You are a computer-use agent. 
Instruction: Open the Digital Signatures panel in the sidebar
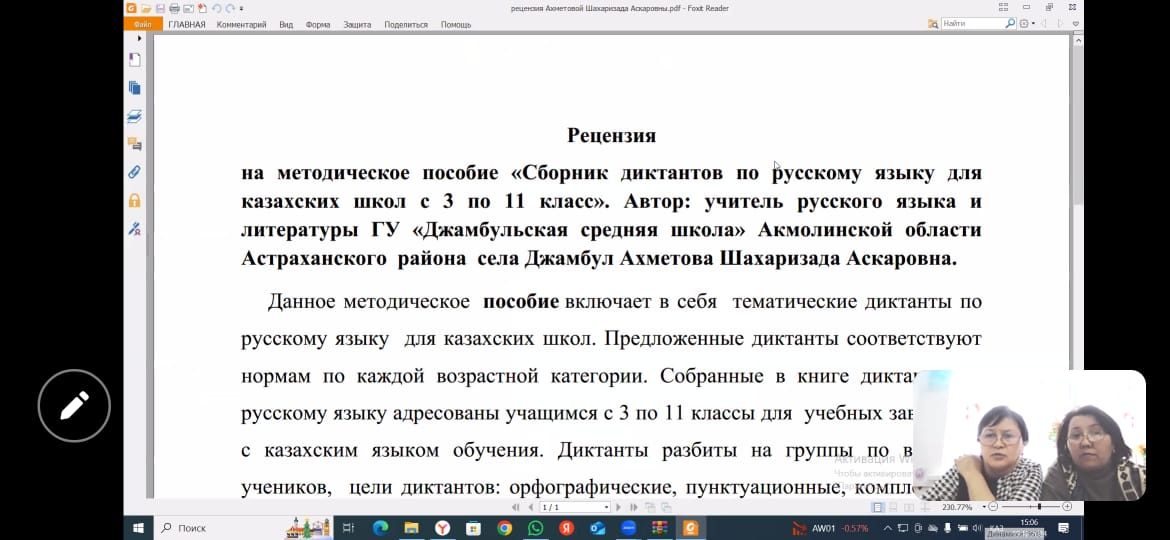(x=135, y=228)
